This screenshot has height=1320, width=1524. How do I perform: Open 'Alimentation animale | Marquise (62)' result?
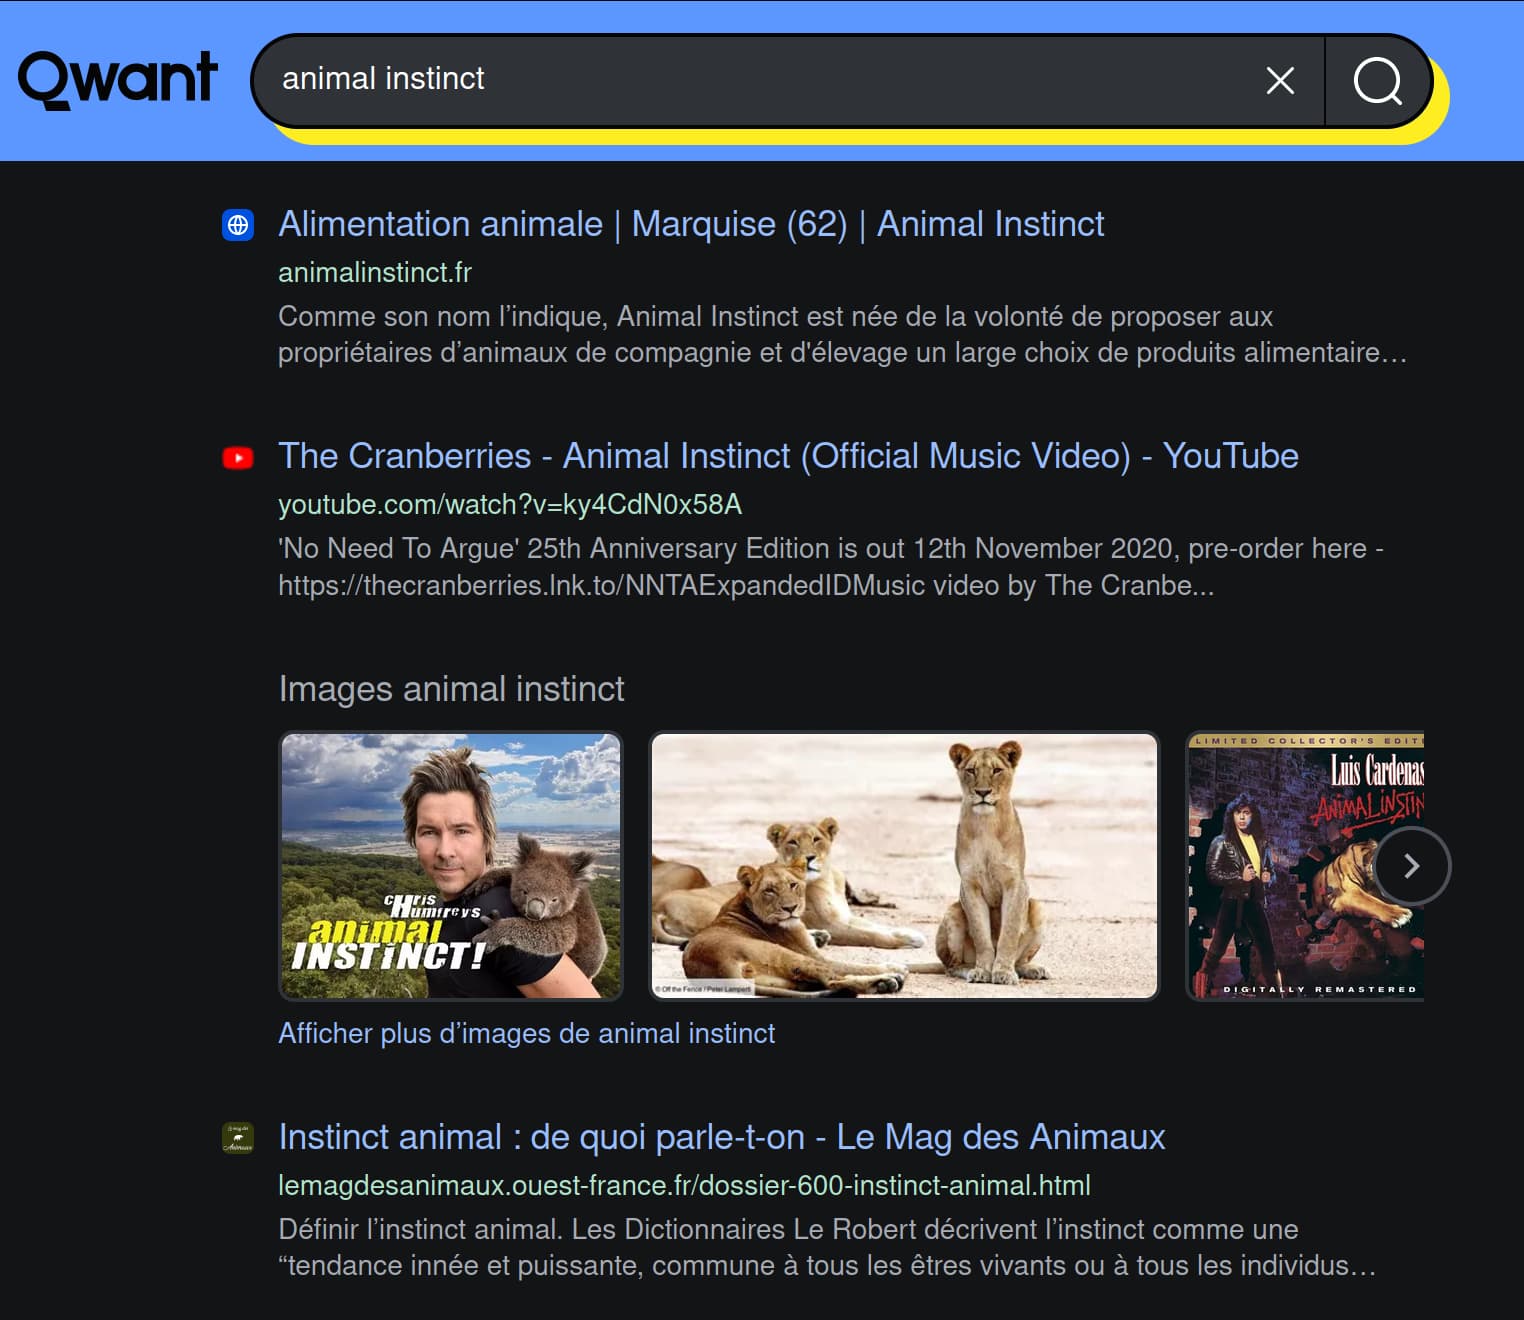point(691,224)
